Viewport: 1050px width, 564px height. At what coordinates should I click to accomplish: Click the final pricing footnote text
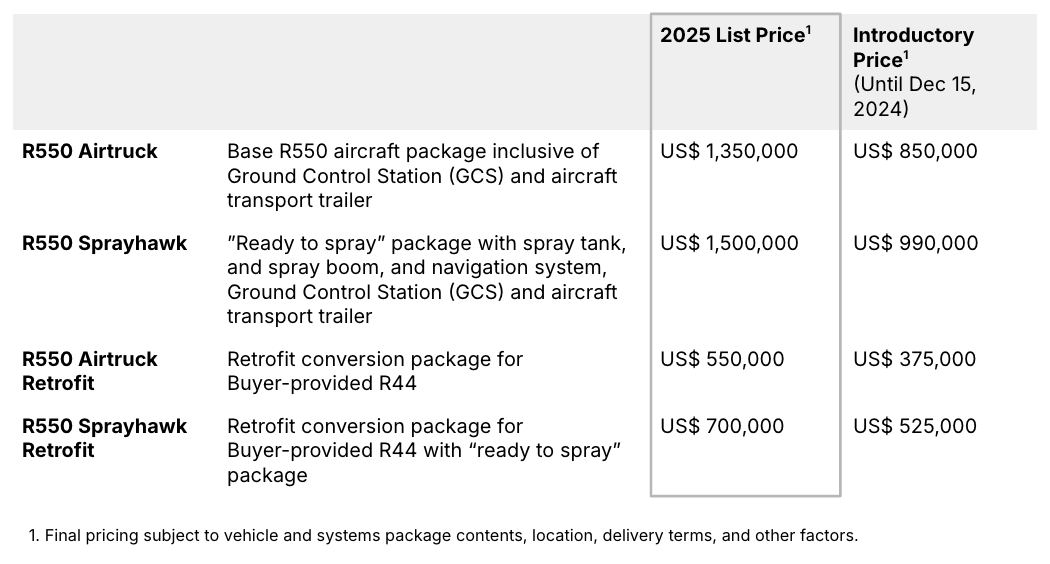(443, 536)
